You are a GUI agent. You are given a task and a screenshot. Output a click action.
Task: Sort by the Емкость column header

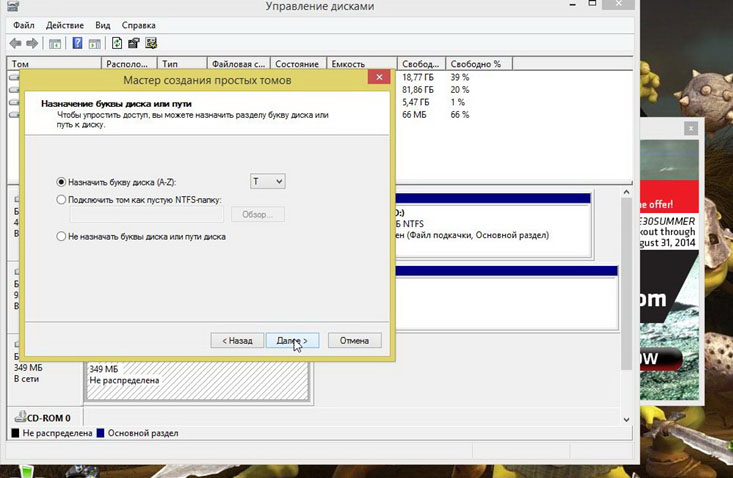[361, 64]
